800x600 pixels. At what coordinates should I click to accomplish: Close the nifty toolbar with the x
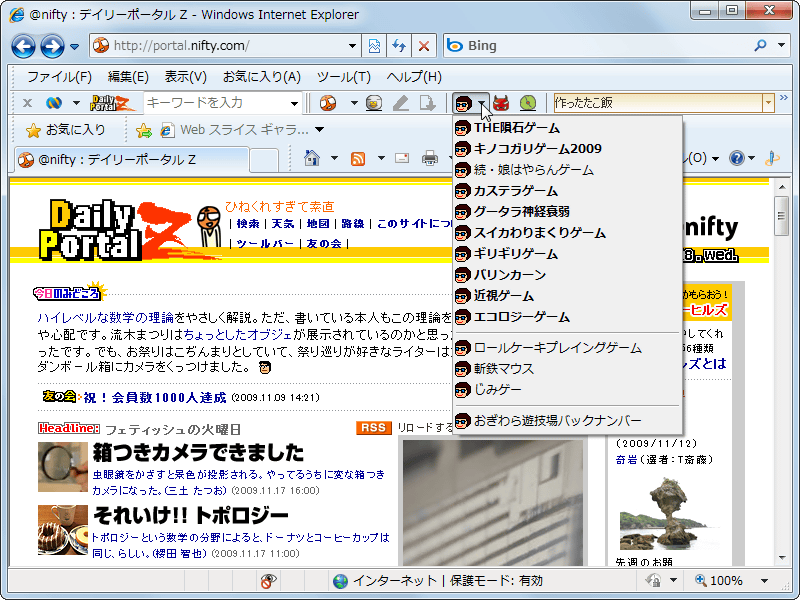pos(28,103)
